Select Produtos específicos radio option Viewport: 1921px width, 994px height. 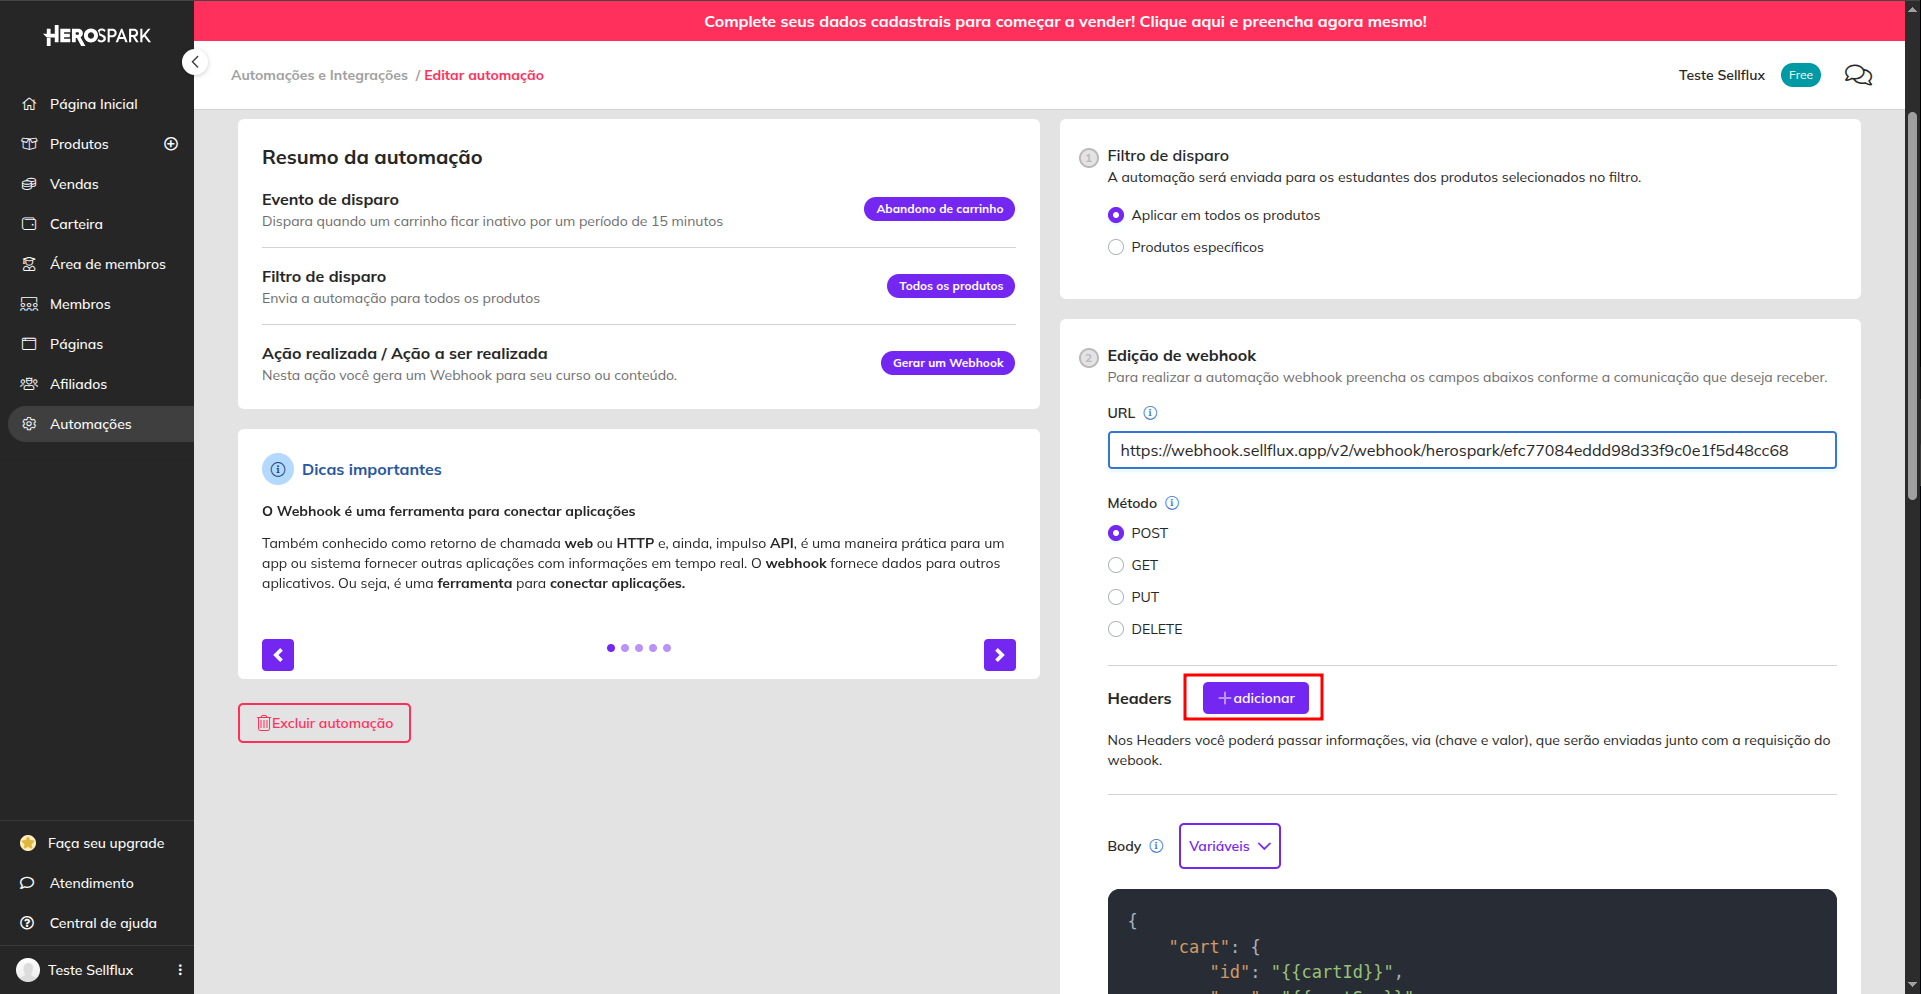[x=1116, y=247]
